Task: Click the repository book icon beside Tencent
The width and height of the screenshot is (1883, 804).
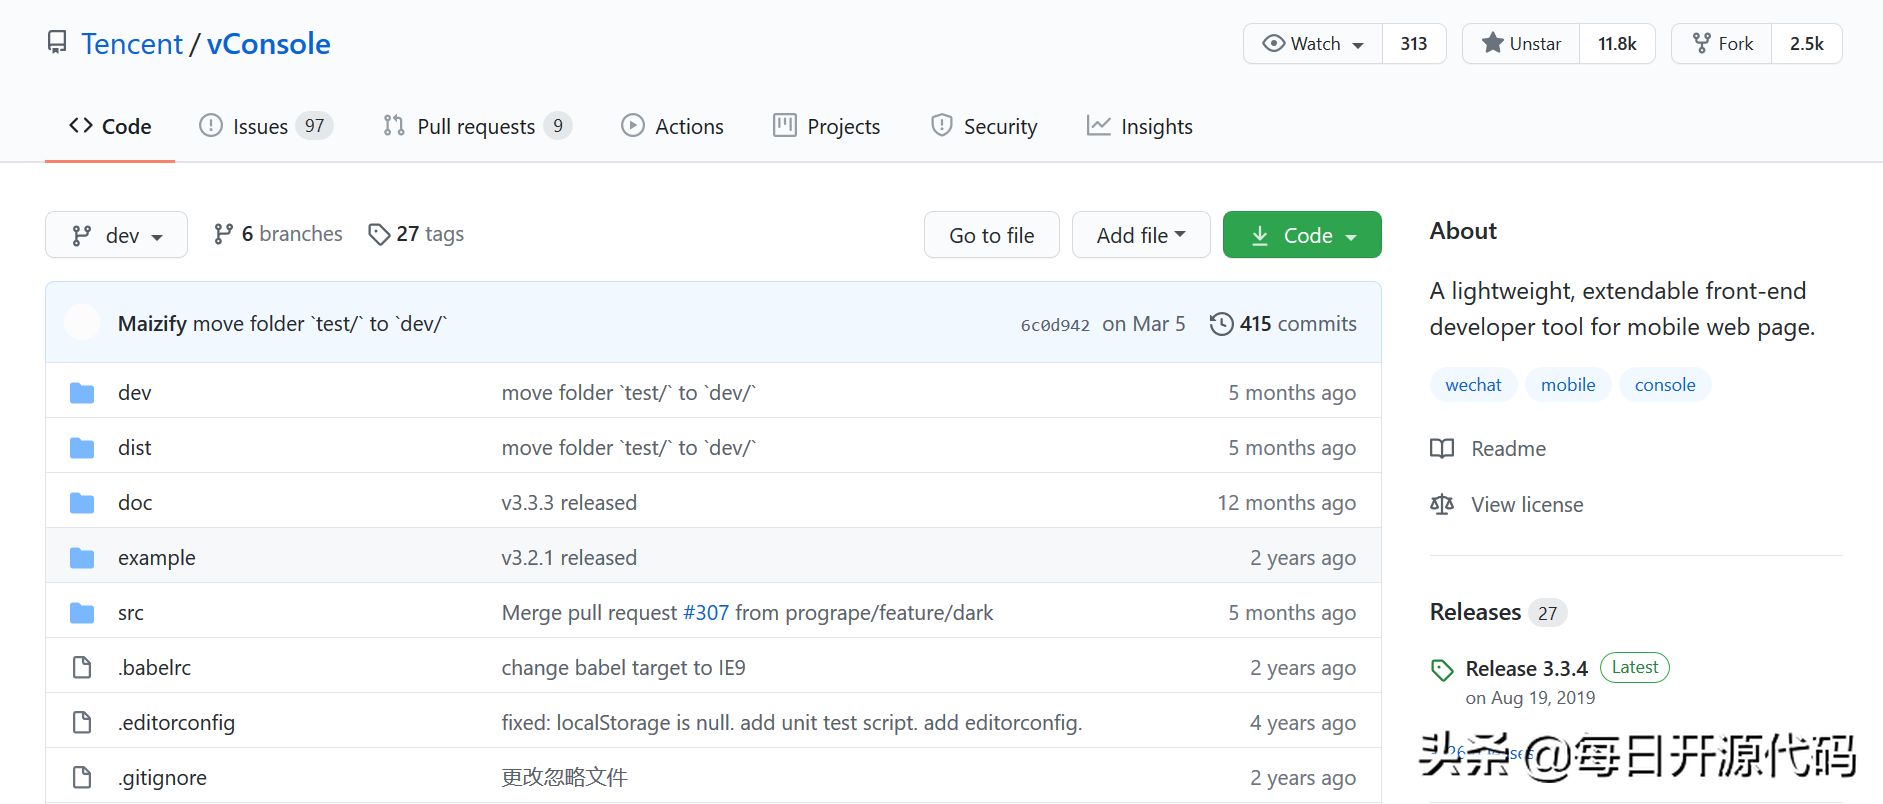Action: (x=58, y=43)
